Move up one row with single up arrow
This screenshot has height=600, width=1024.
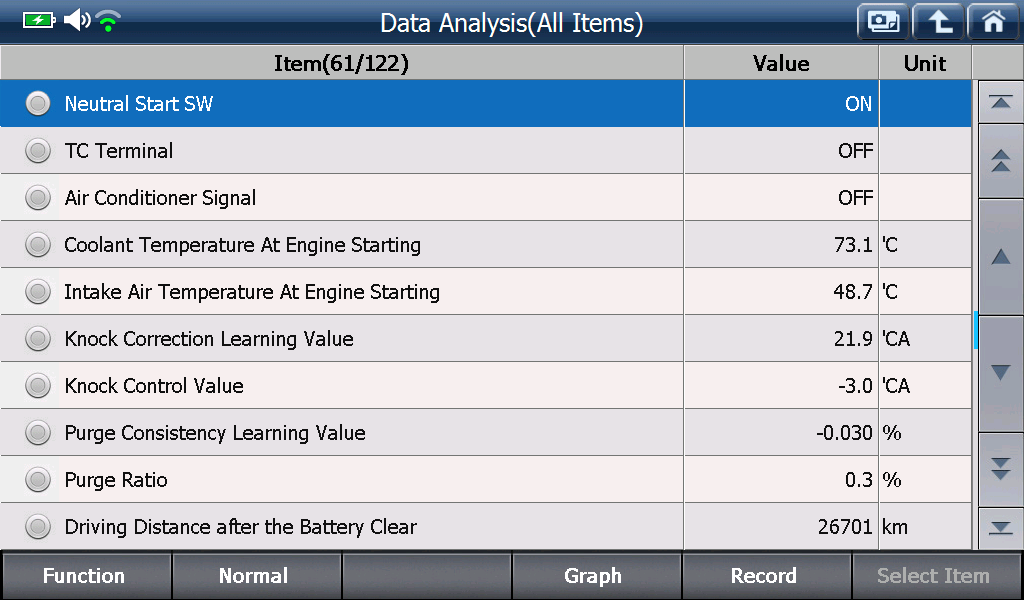[1000, 257]
